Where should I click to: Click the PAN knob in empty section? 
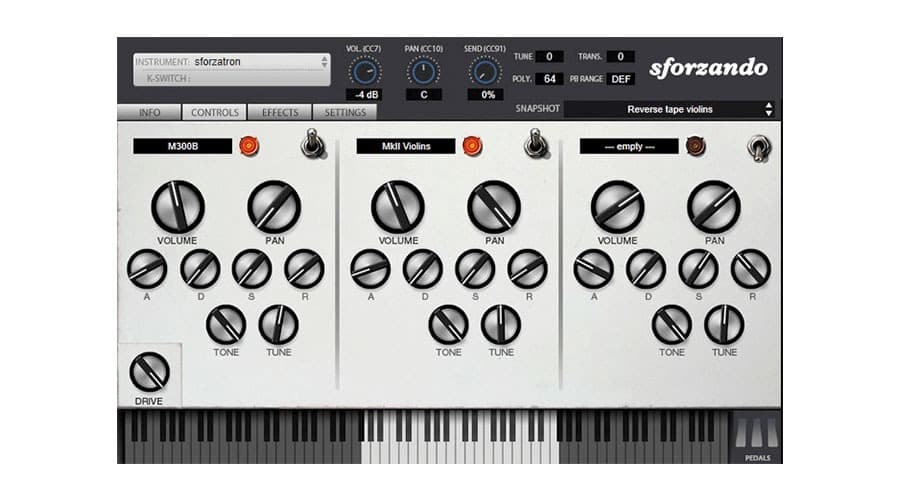pyautogui.click(x=714, y=207)
